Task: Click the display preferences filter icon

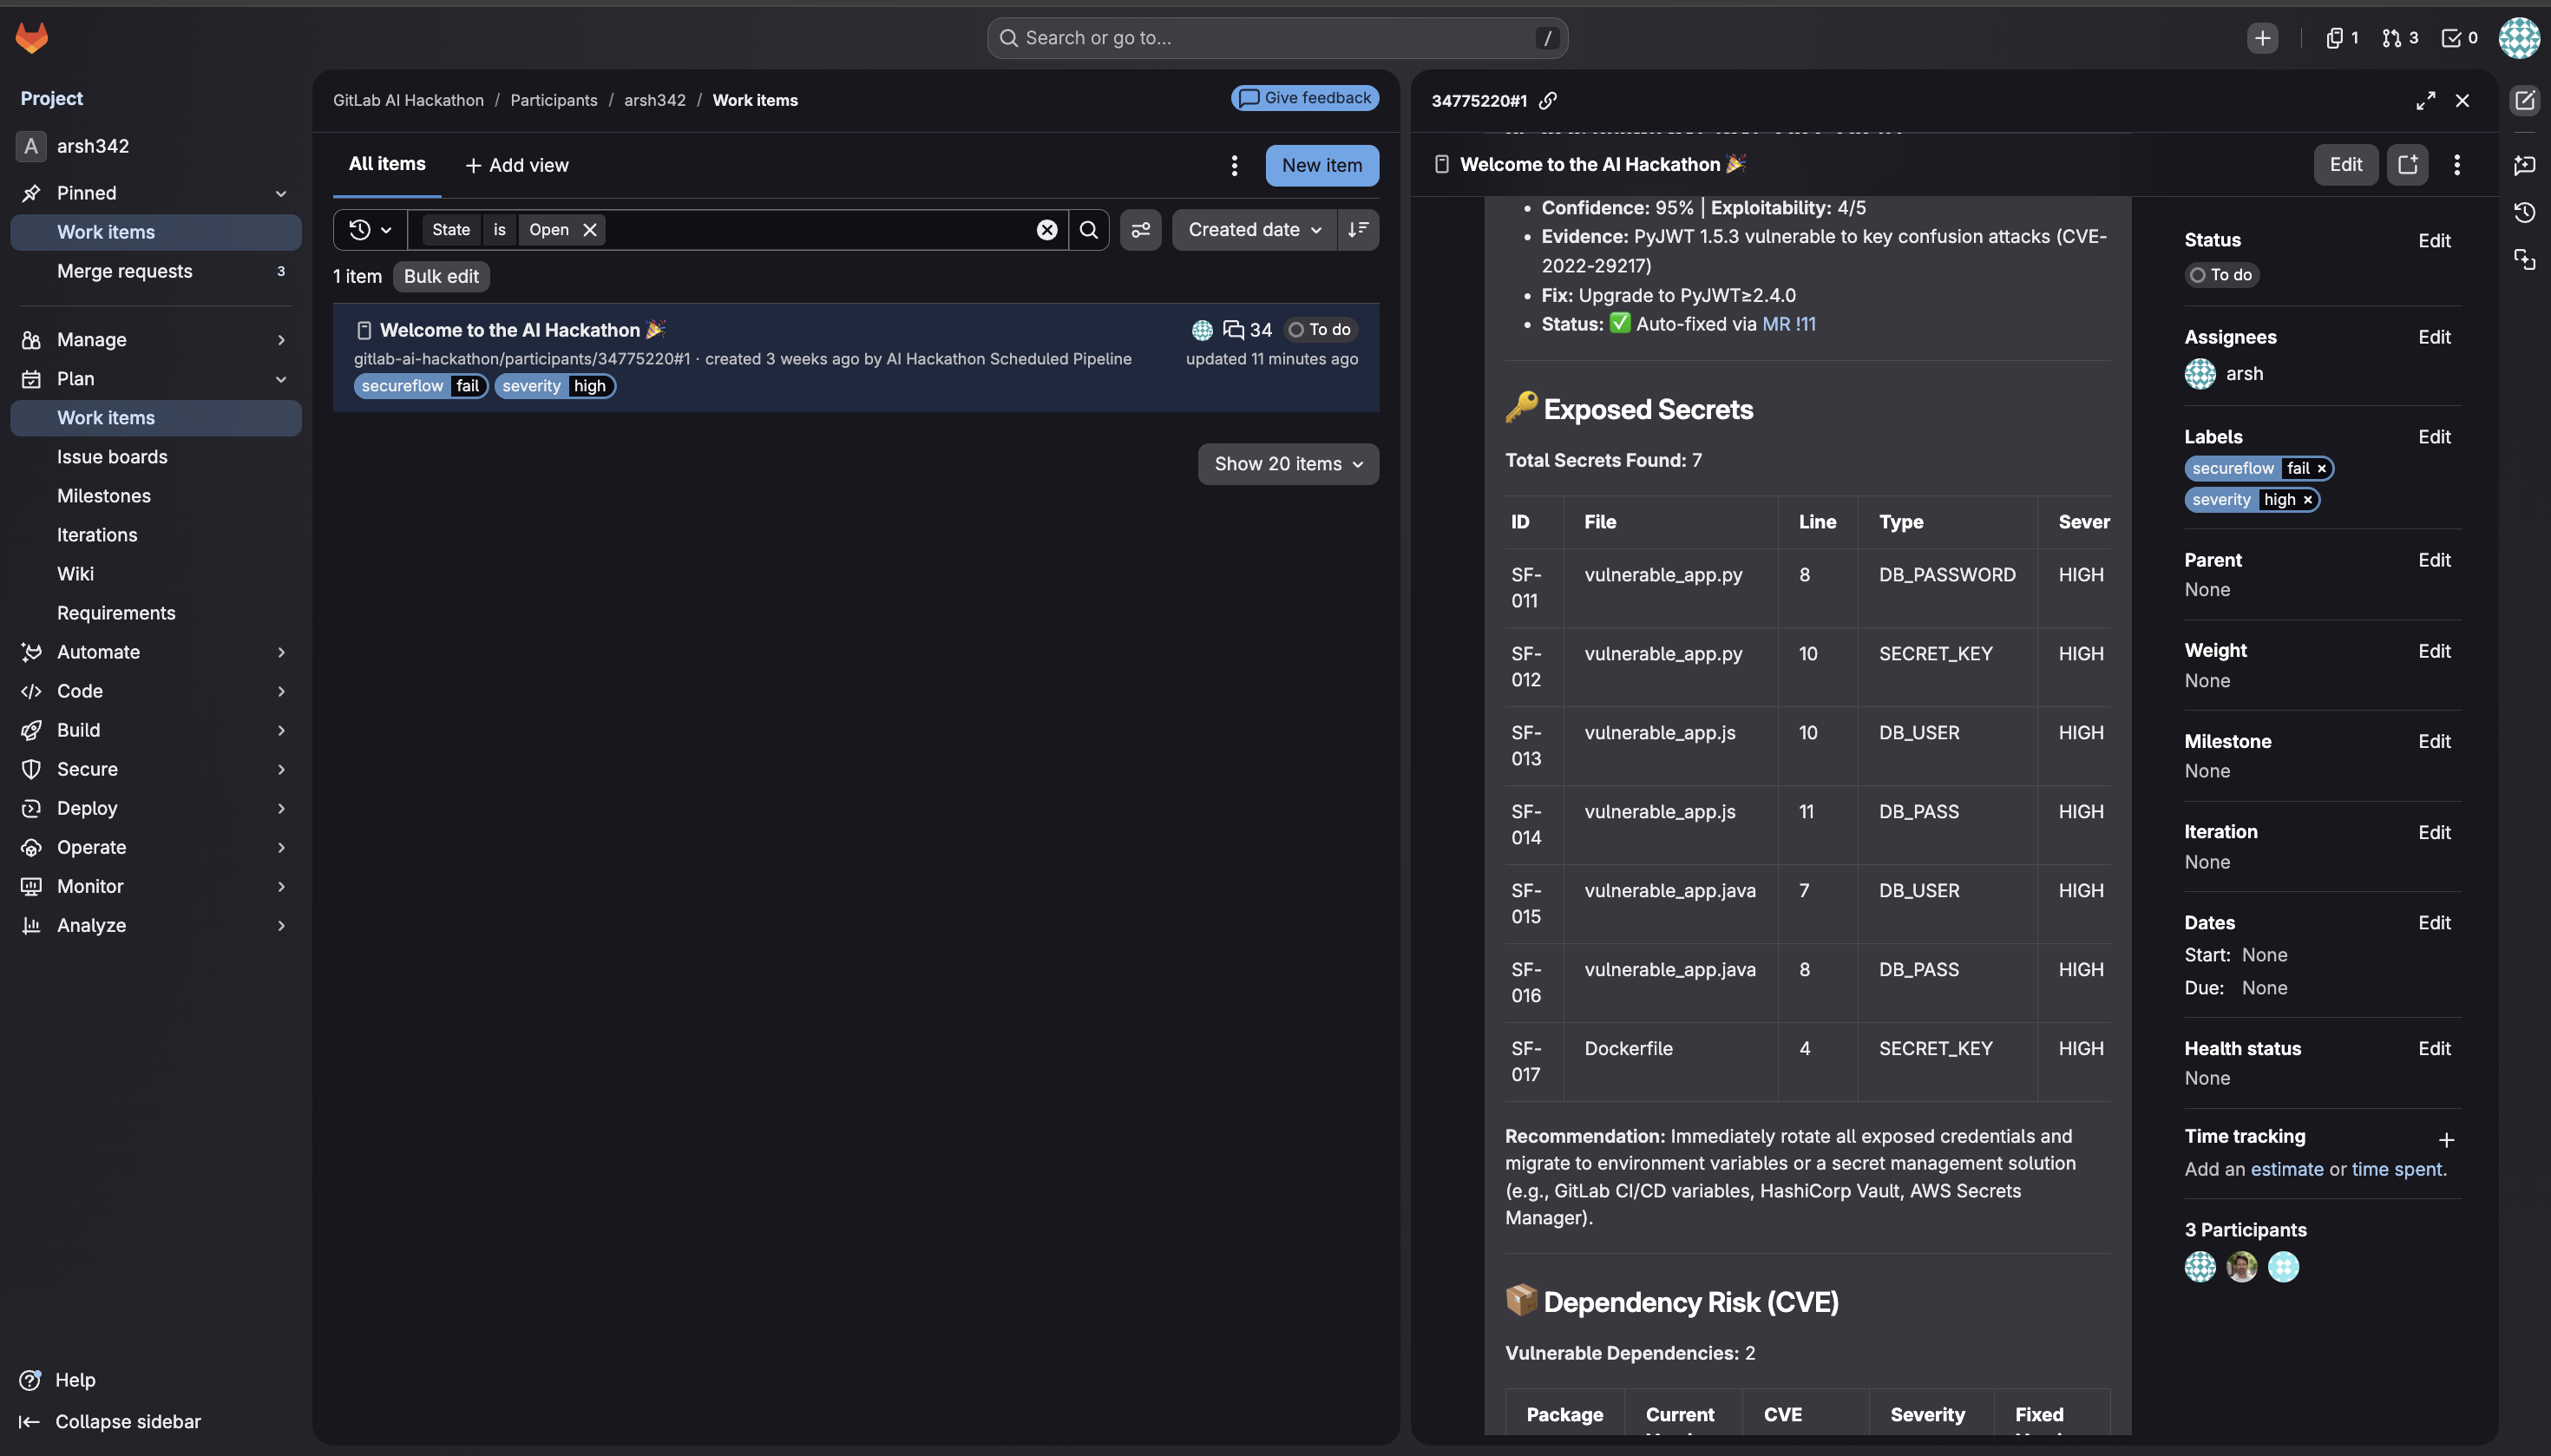Action: point(1140,230)
